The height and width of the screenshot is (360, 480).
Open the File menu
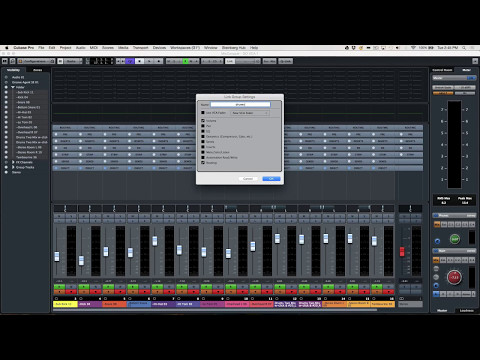[41, 48]
